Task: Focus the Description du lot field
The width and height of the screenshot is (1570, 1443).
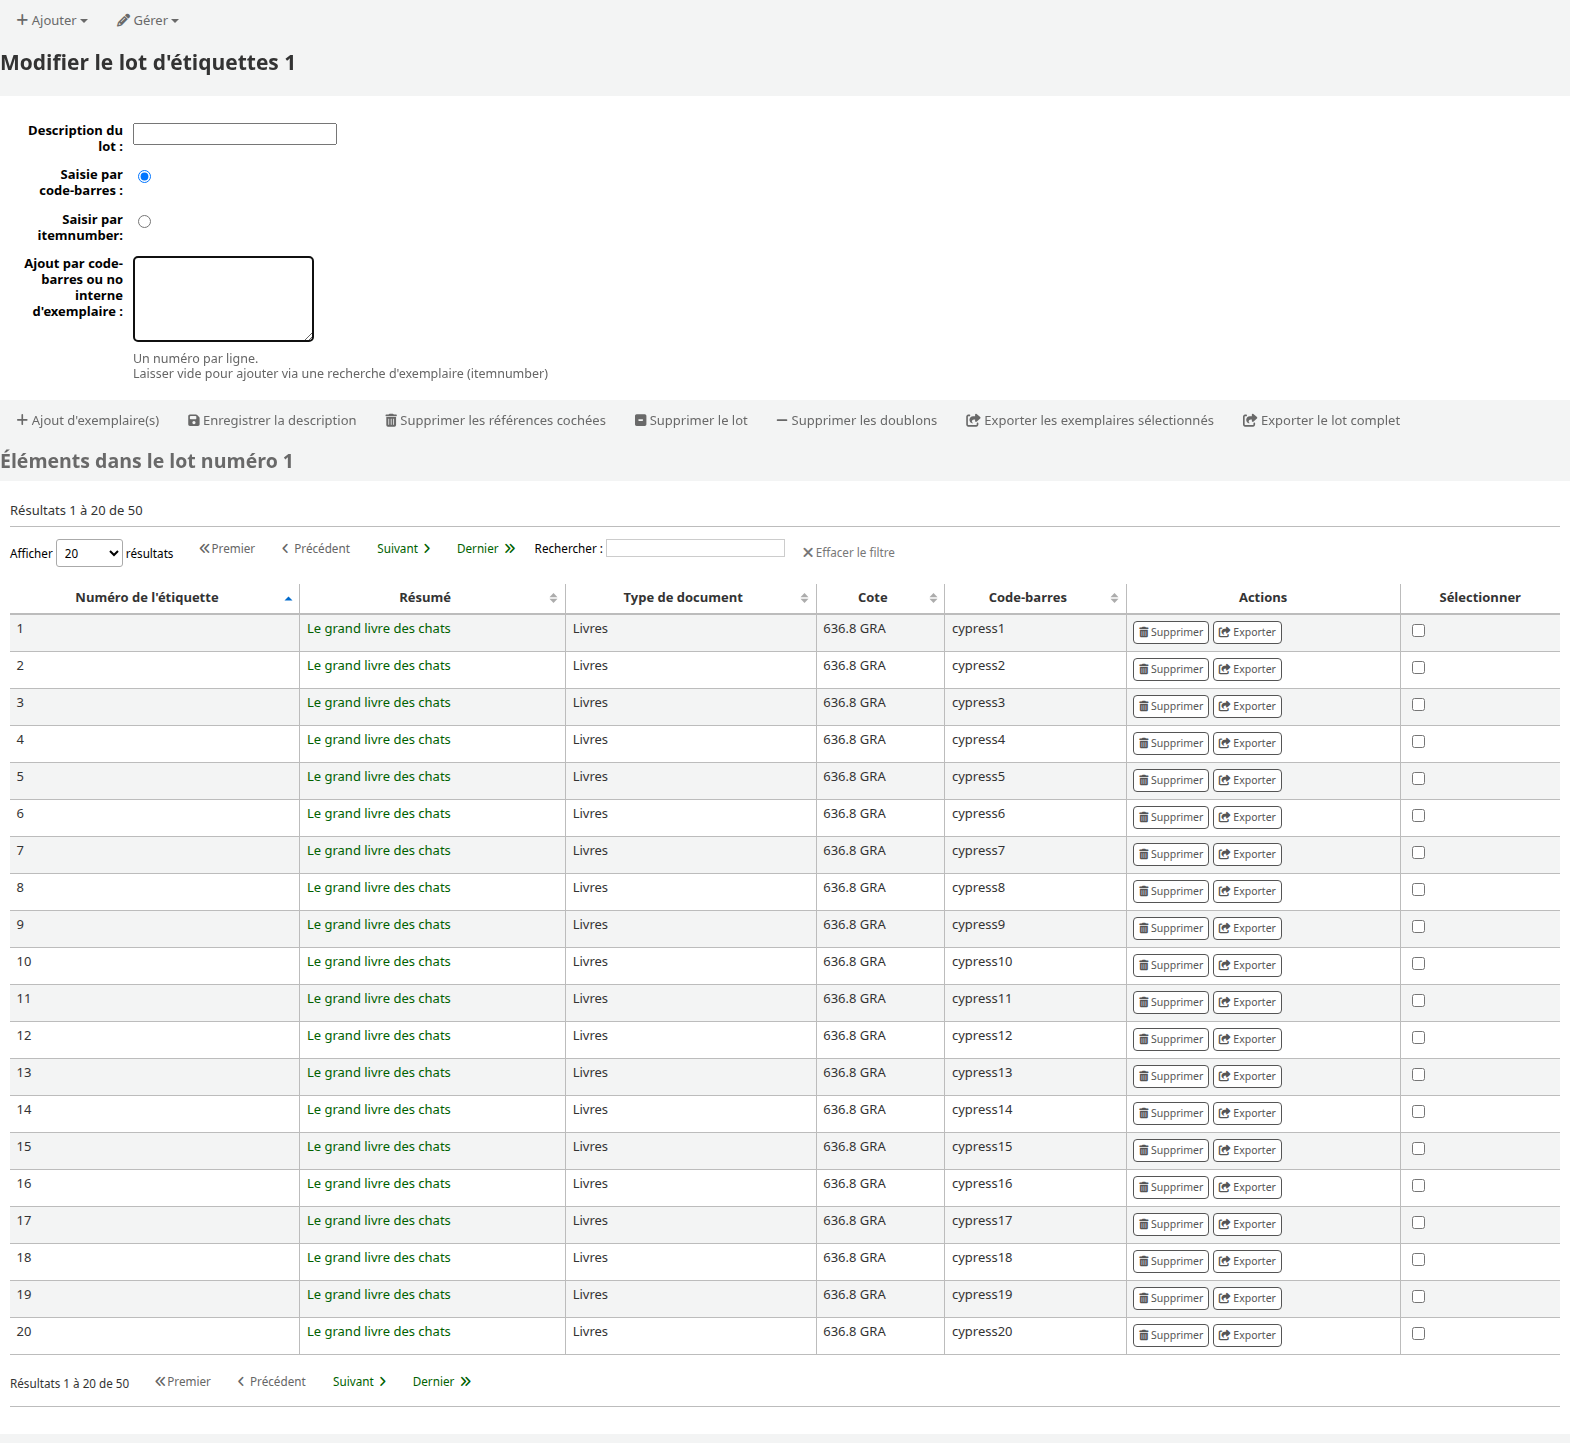Action: pos(235,134)
